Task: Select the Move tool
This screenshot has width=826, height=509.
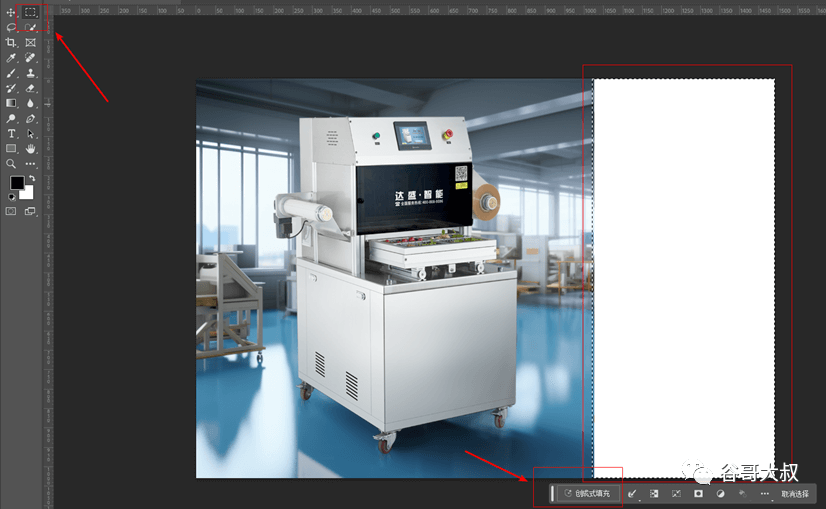Action: point(11,12)
